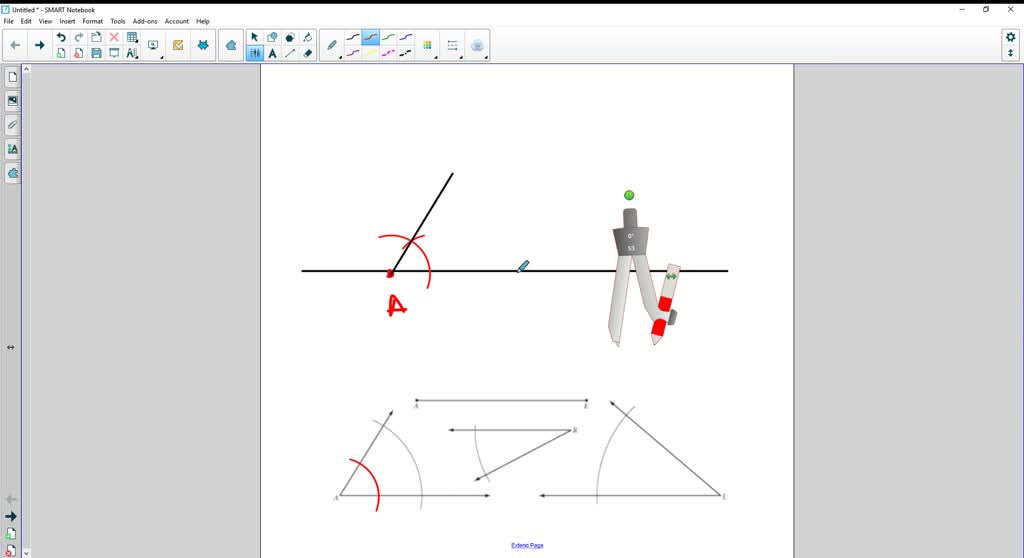Choose the green pen line style
Image resolution: width=1024 pixels, height=558 pixels.
click(388, 37)
